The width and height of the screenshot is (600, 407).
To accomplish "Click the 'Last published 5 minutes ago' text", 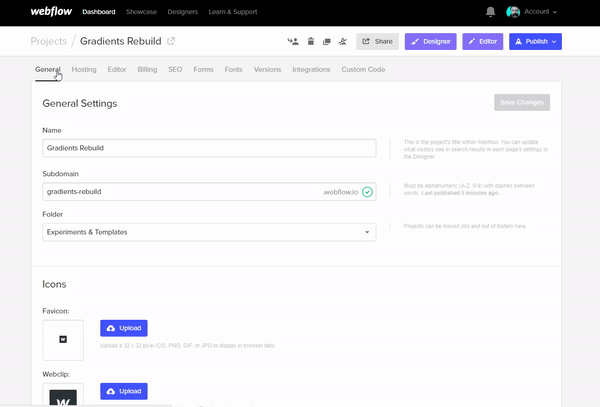I will (x=460, y=193).
